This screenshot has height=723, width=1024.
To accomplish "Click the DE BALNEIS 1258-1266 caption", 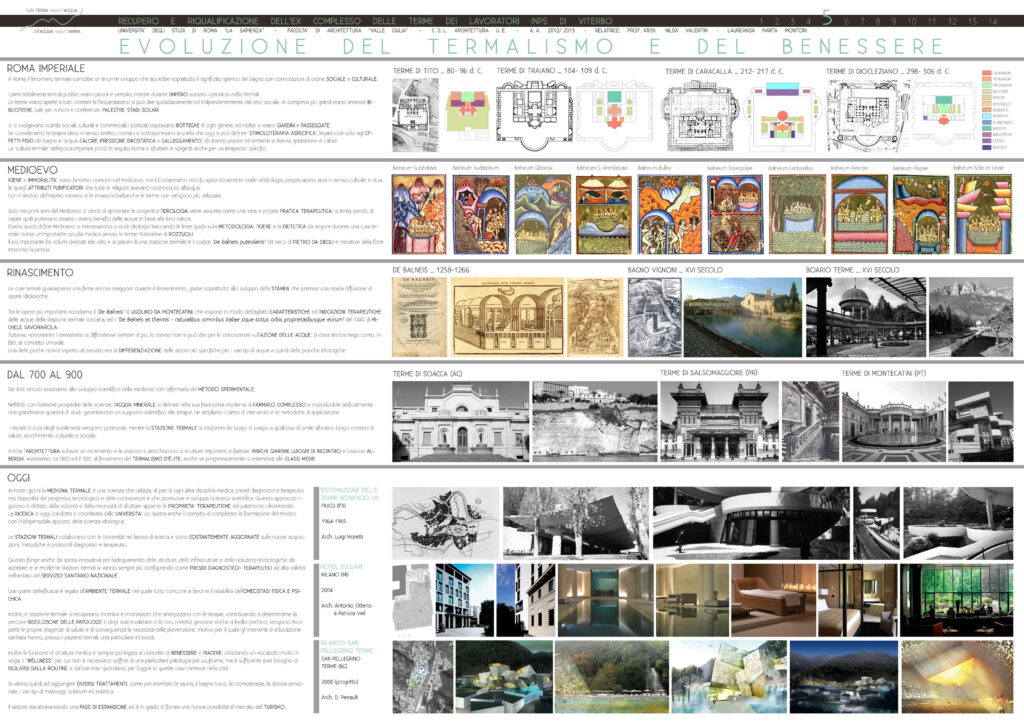I will [x=430, y=270].
